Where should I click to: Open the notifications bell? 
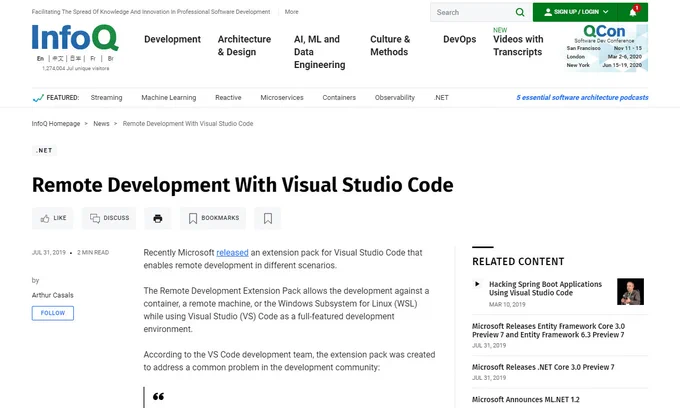pyautogui.click(x=633, y=12)
